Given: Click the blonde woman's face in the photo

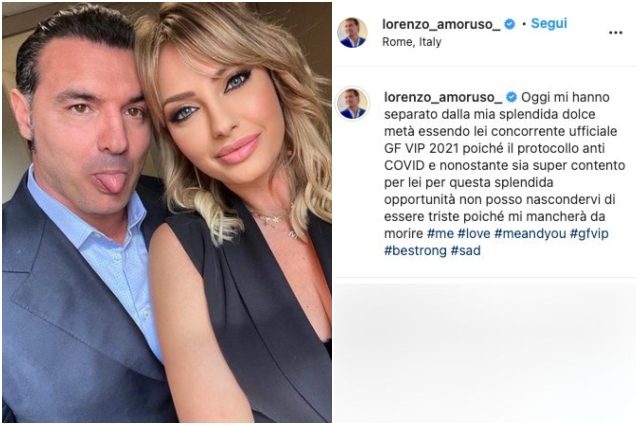Looking at the screenshot, I should [216, 114].
